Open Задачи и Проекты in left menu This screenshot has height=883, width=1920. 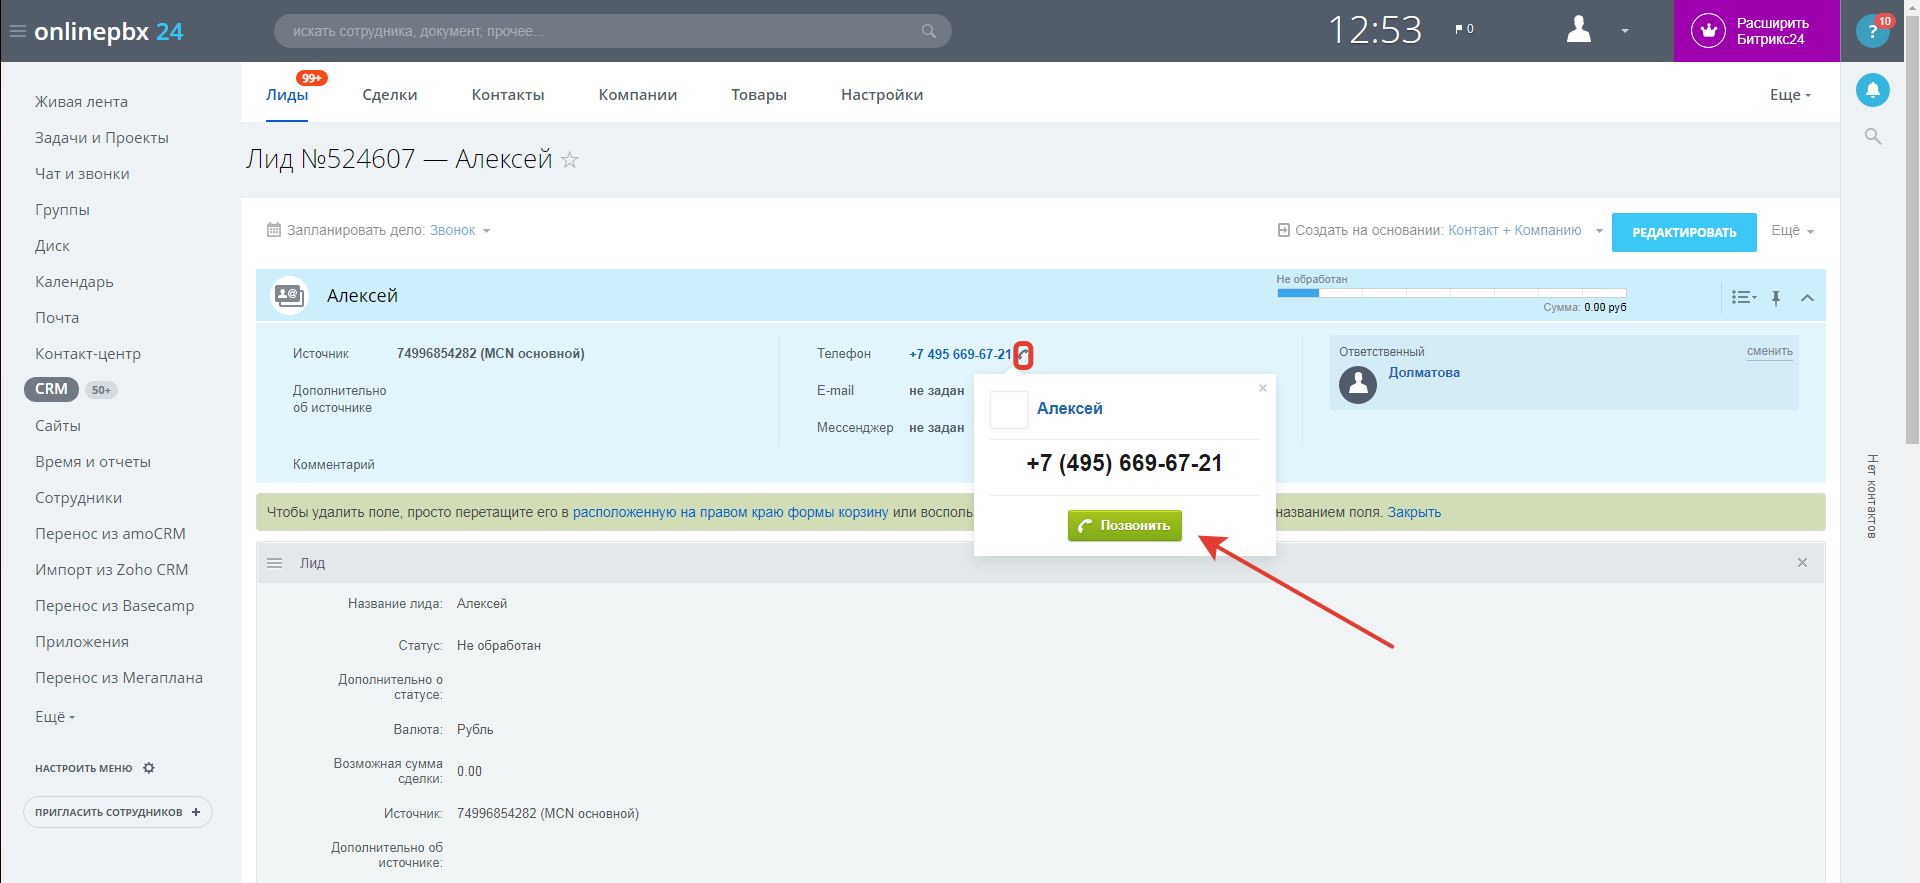(x=102, y=138)
